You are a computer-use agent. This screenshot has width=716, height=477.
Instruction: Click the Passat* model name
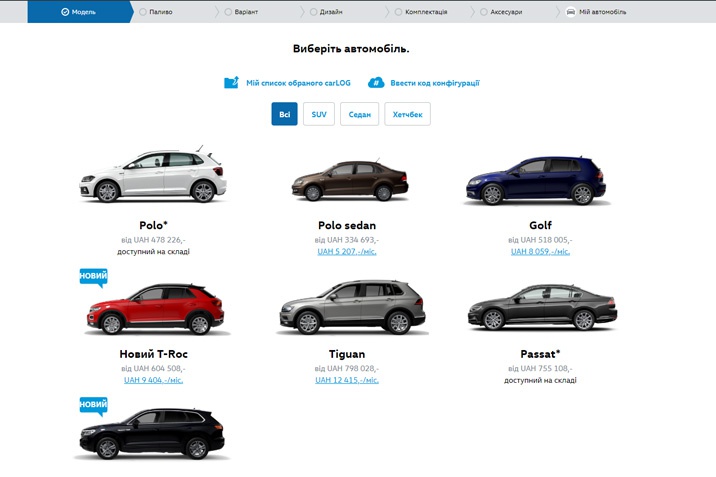tap(540, 354)
